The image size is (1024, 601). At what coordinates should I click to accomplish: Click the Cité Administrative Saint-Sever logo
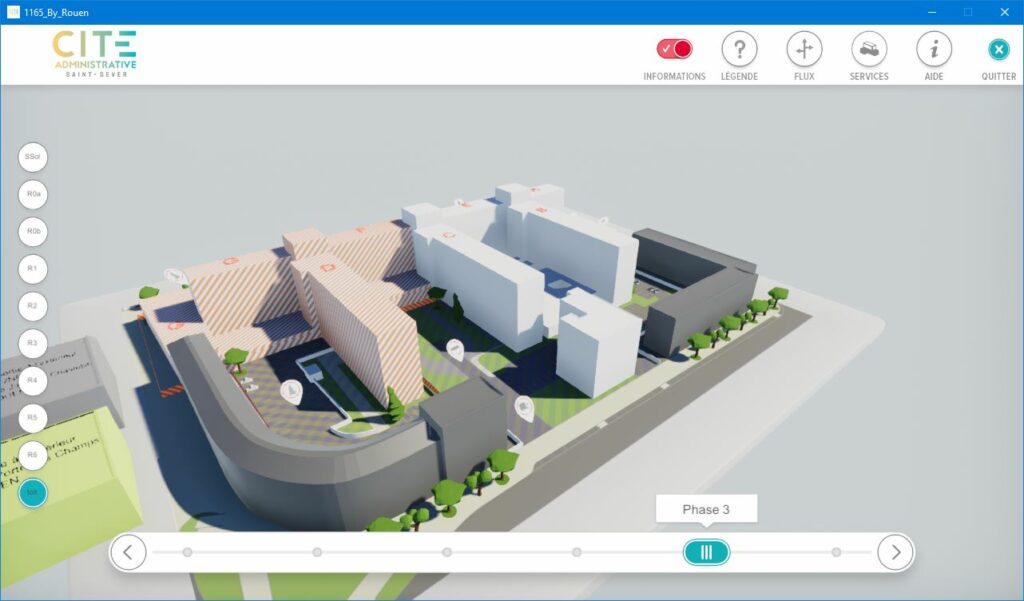point(95,54)
